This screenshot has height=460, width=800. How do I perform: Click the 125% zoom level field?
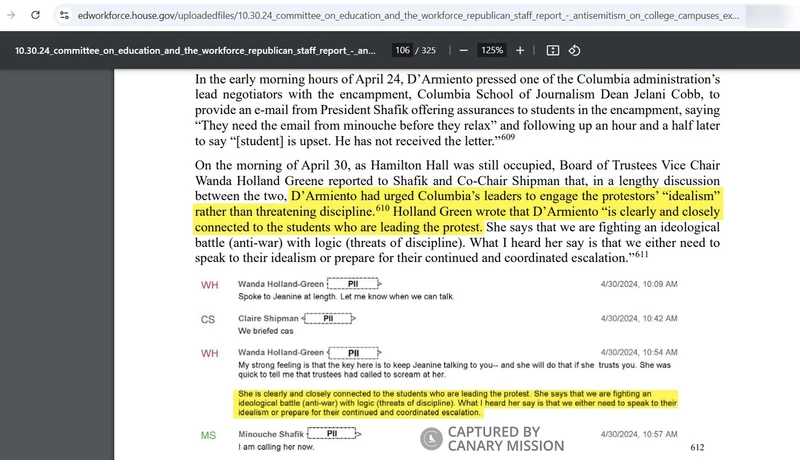pos(492,50)
